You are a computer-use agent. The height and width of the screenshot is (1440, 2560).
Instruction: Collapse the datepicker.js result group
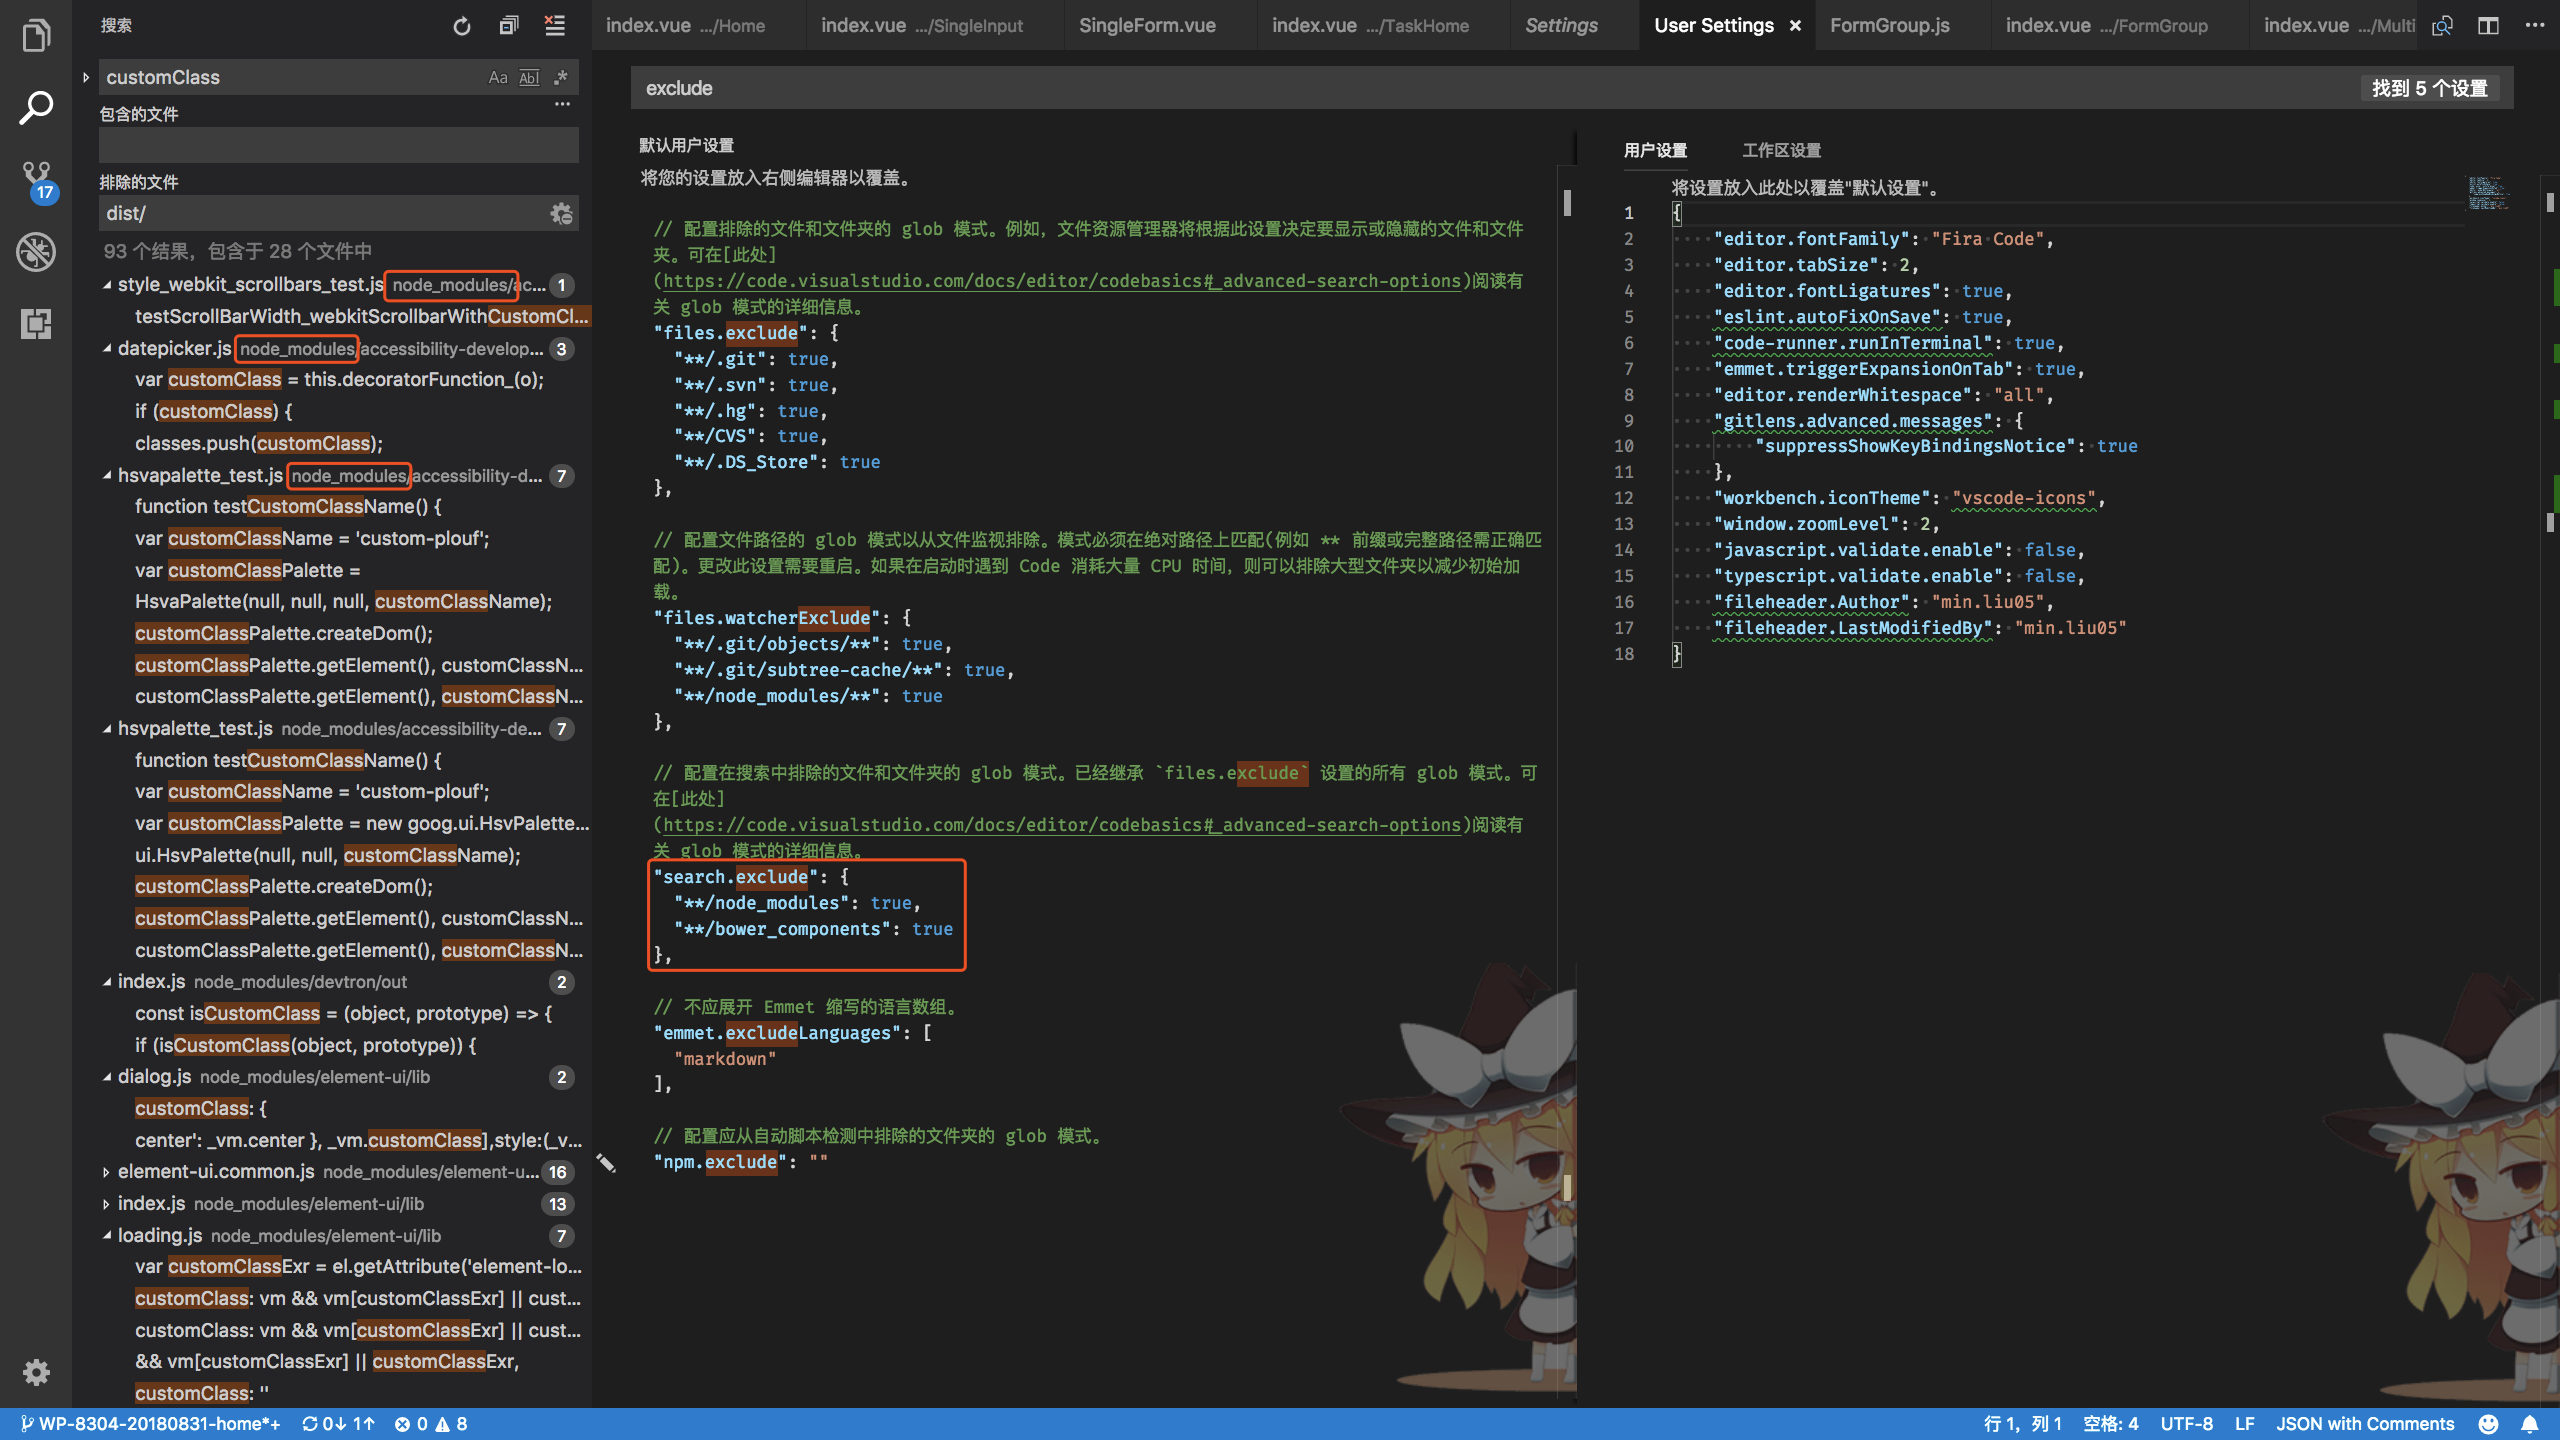click(x=107, y=349)
